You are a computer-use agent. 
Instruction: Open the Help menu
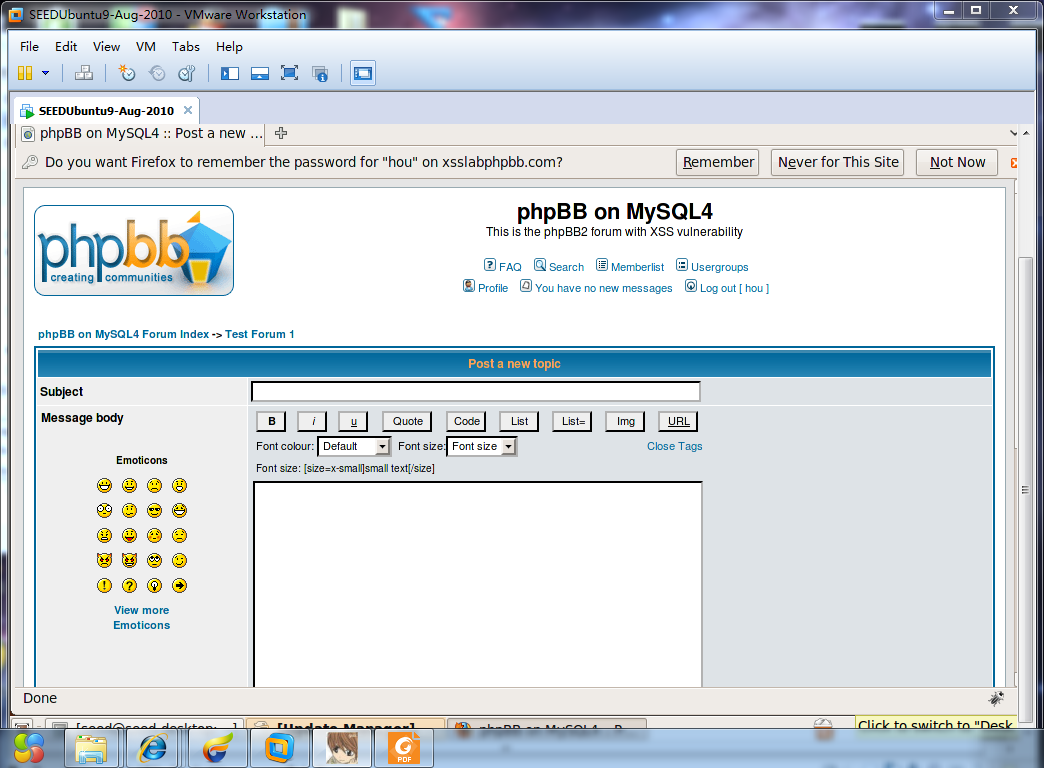pos(229,47)
